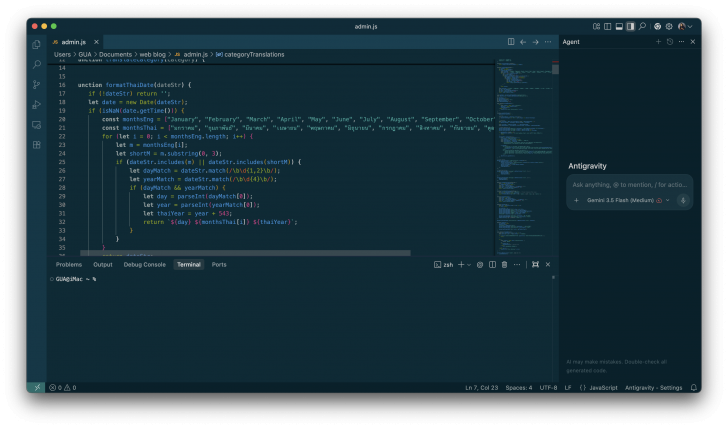Open errors and warnings count in status bar
This screenshot has width=728, height=428.
[63, 388]
